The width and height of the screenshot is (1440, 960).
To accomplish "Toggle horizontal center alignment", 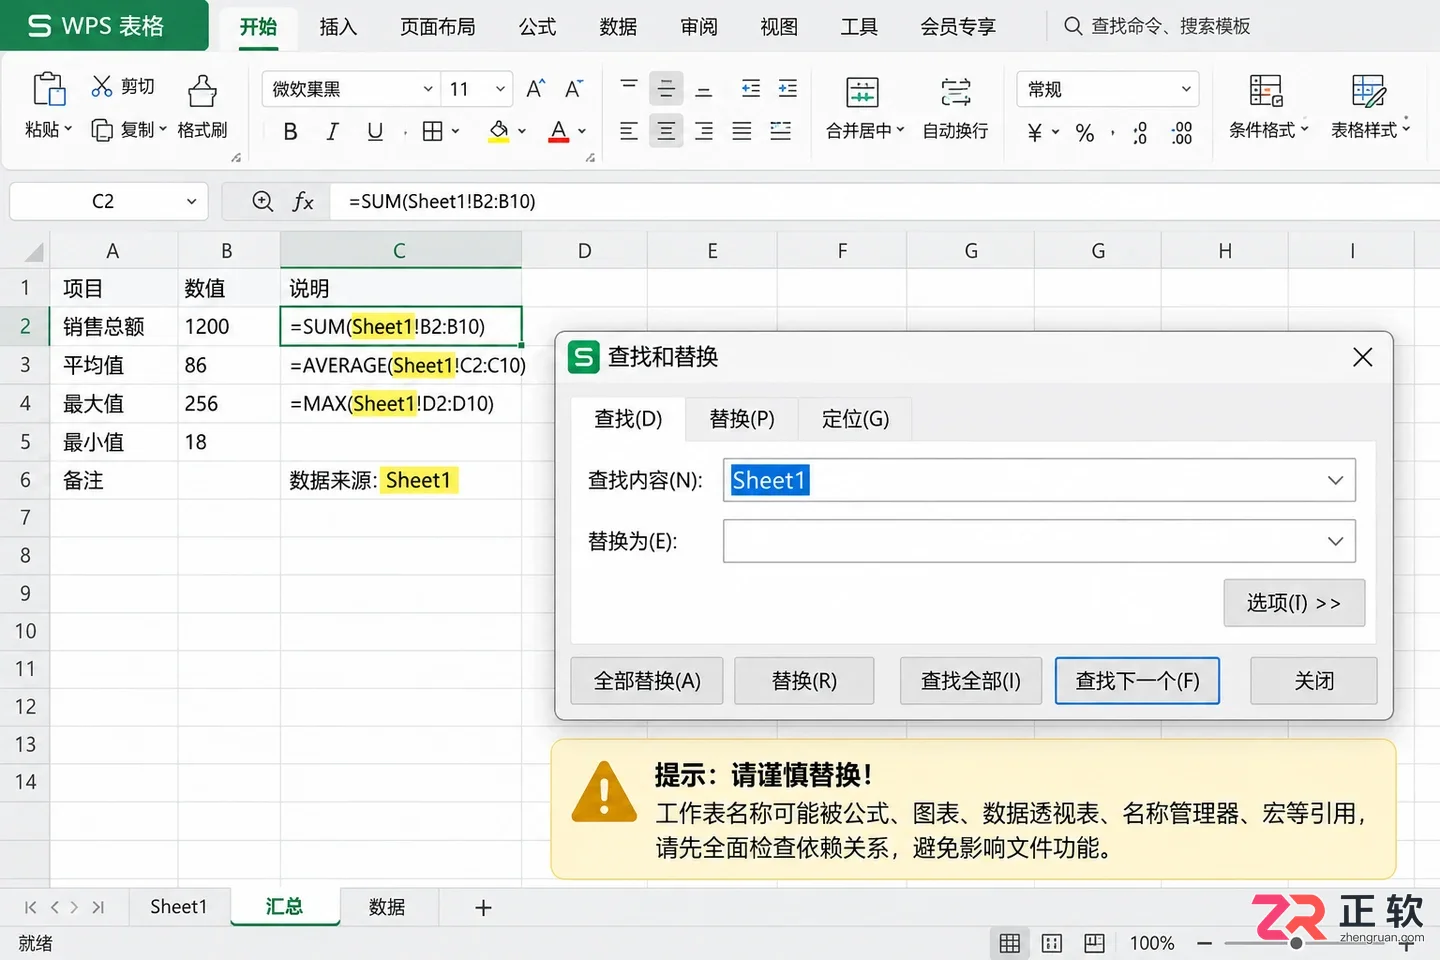I will coord(666,131).
